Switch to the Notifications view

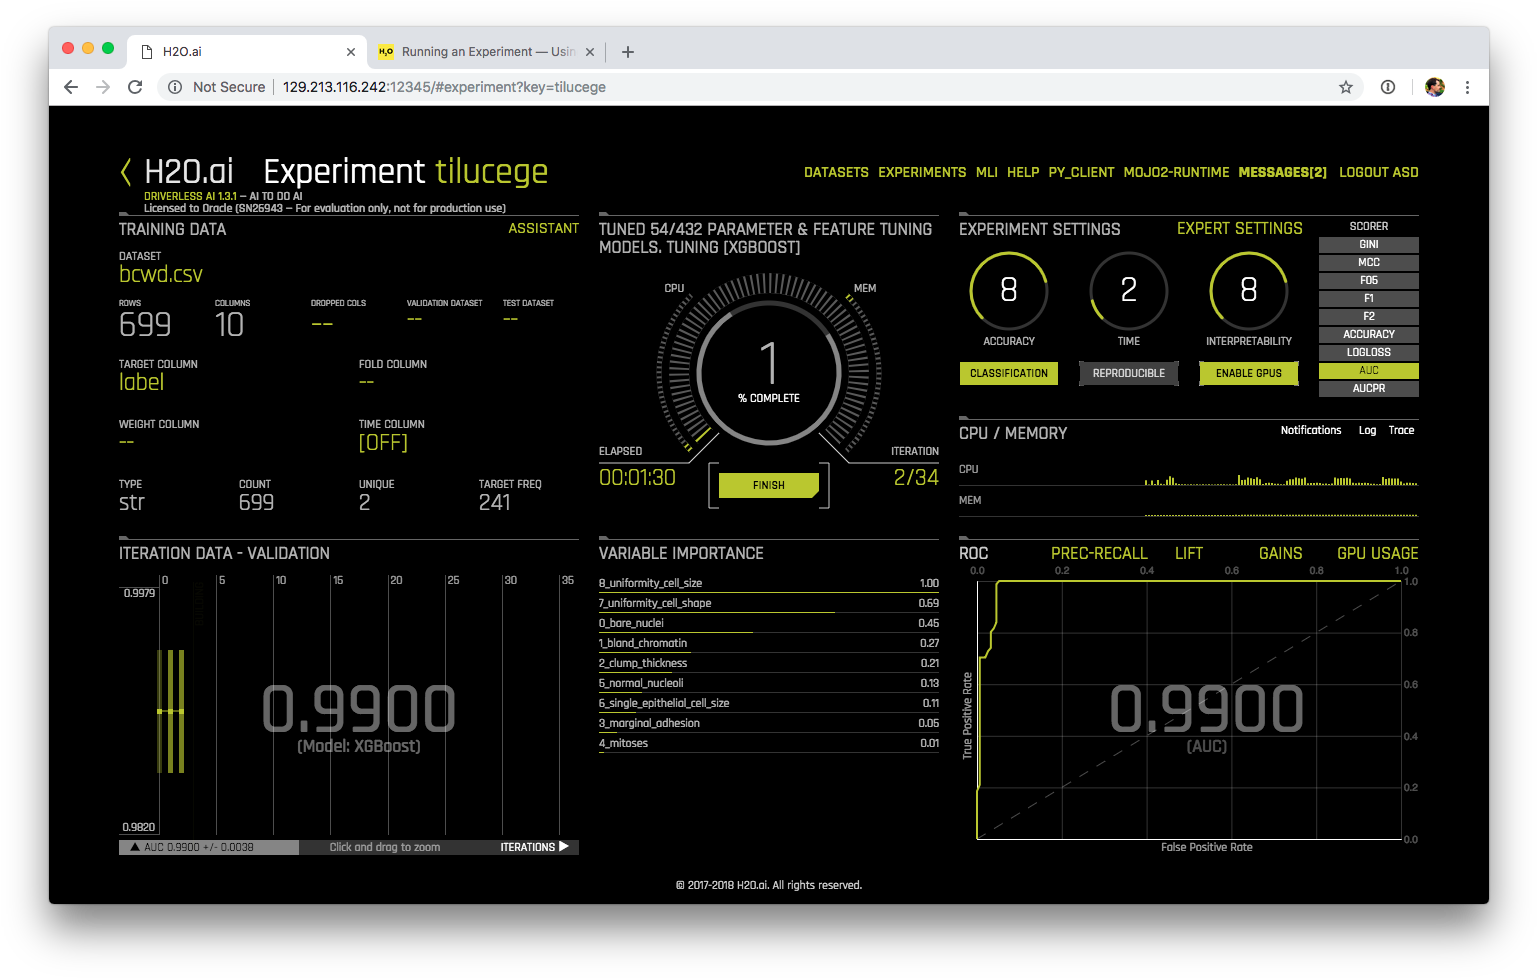[1311, 430]
